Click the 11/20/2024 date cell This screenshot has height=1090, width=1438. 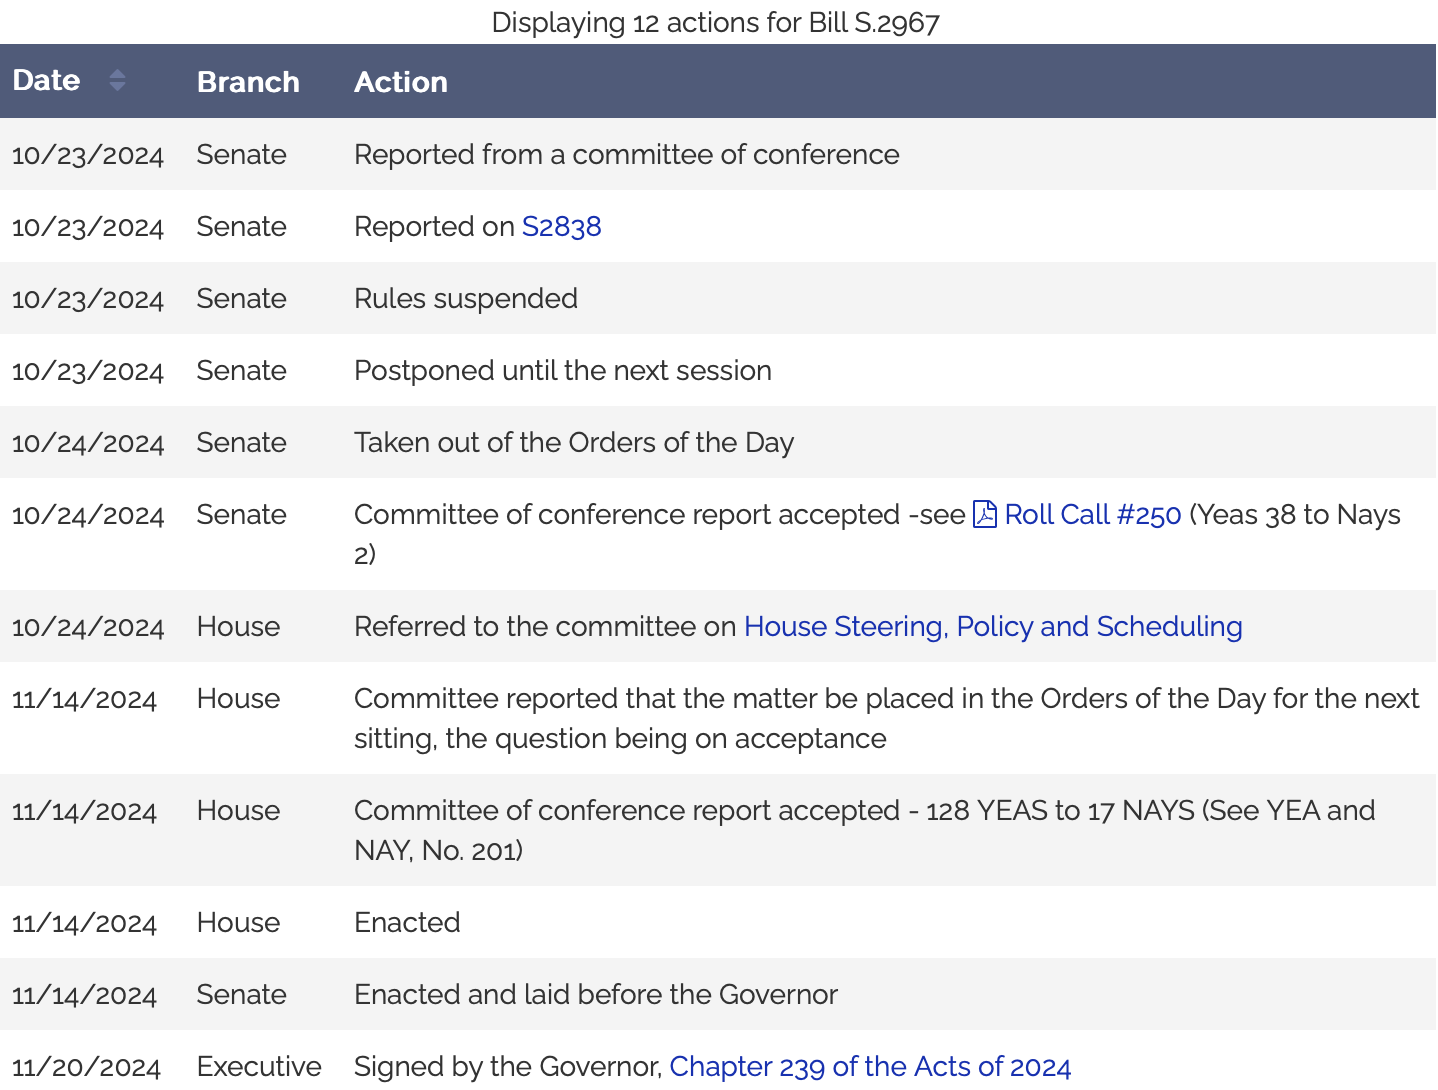(x=86, y=1067)
